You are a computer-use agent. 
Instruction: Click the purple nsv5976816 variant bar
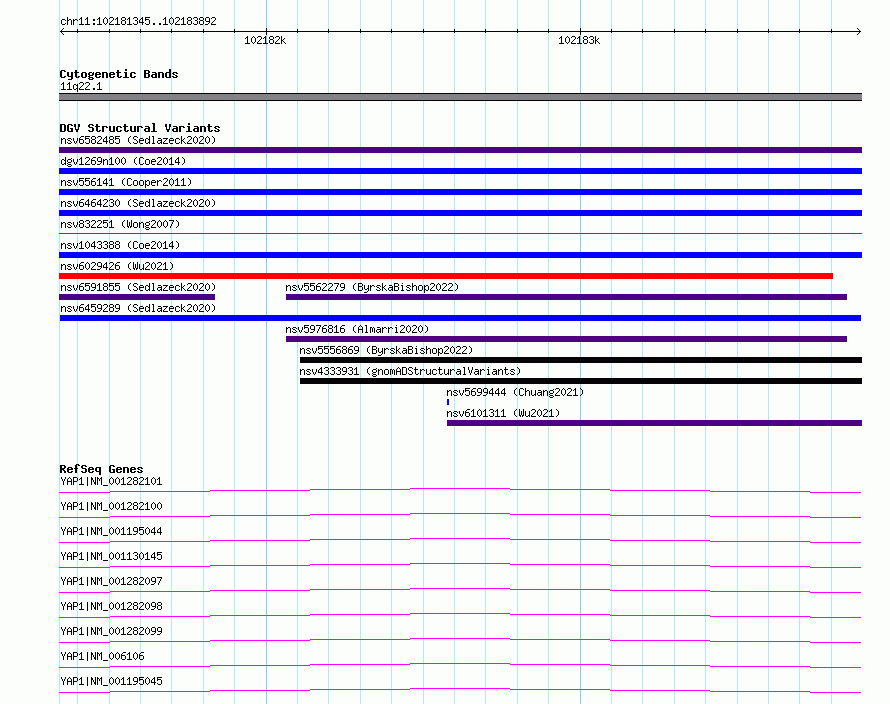point(566,339)
